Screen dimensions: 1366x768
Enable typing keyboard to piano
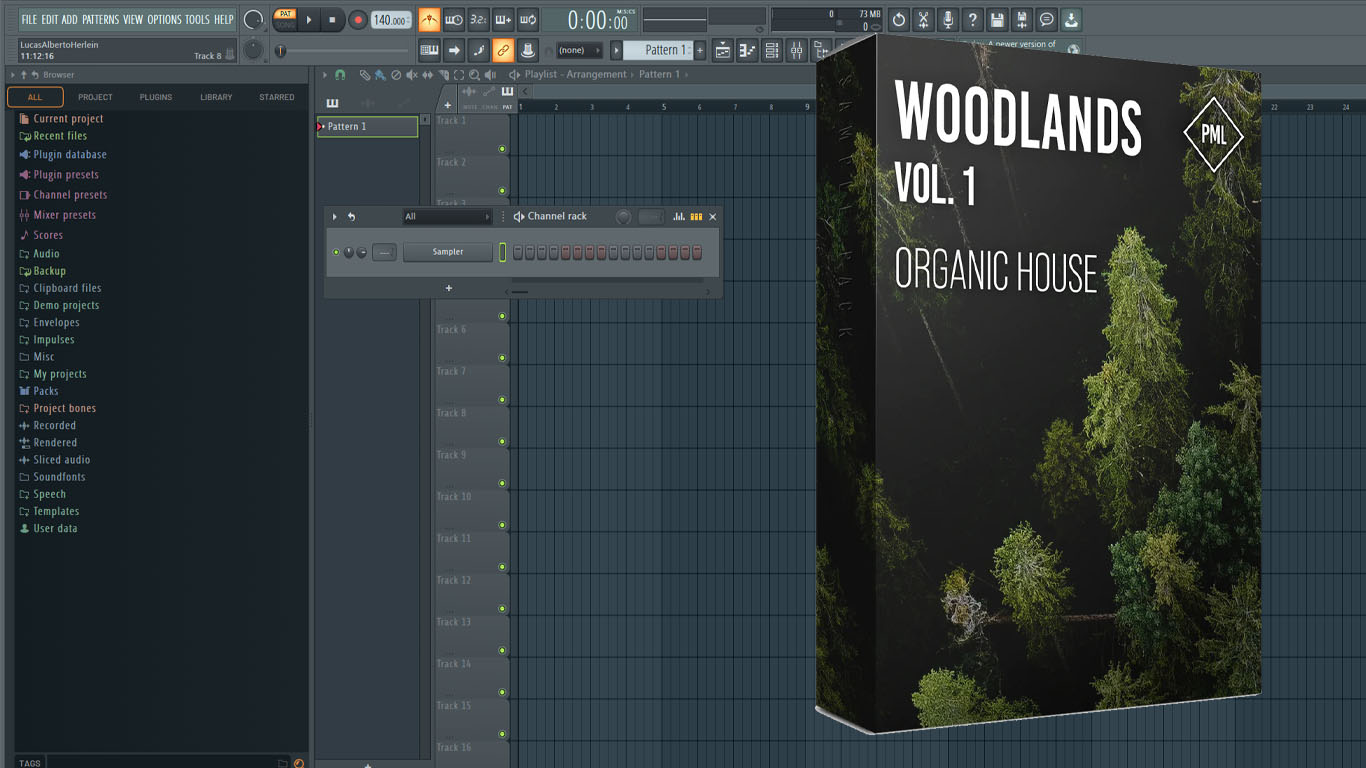click(429, 50)
